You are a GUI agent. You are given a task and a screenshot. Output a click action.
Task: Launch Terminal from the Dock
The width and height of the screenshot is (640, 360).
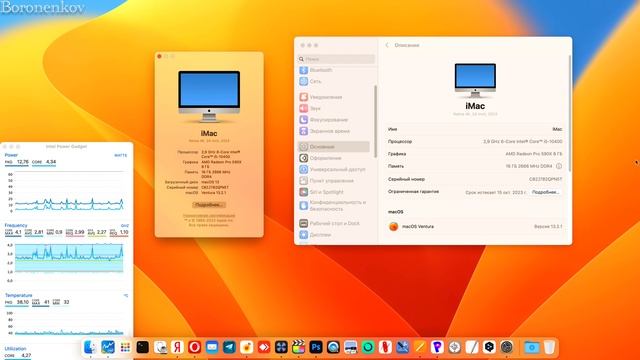142,347
